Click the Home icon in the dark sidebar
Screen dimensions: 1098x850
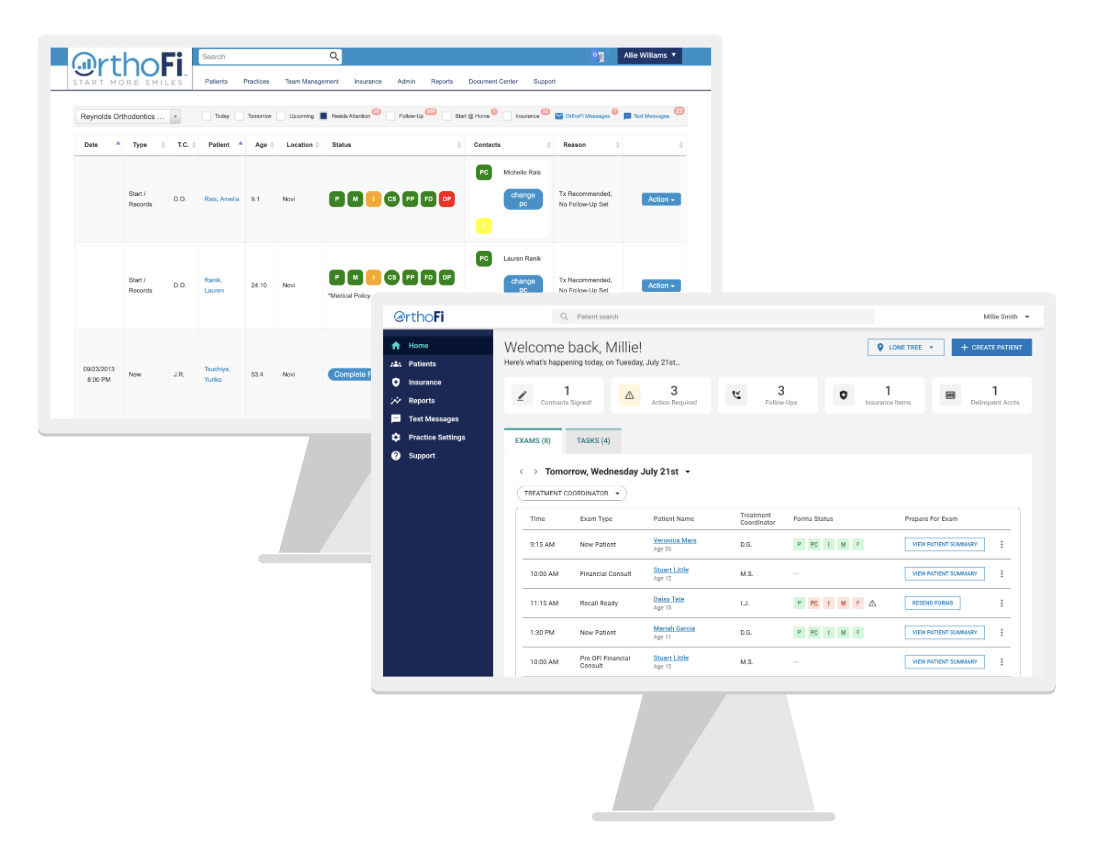pyautogui.click(x=396, y=345)
